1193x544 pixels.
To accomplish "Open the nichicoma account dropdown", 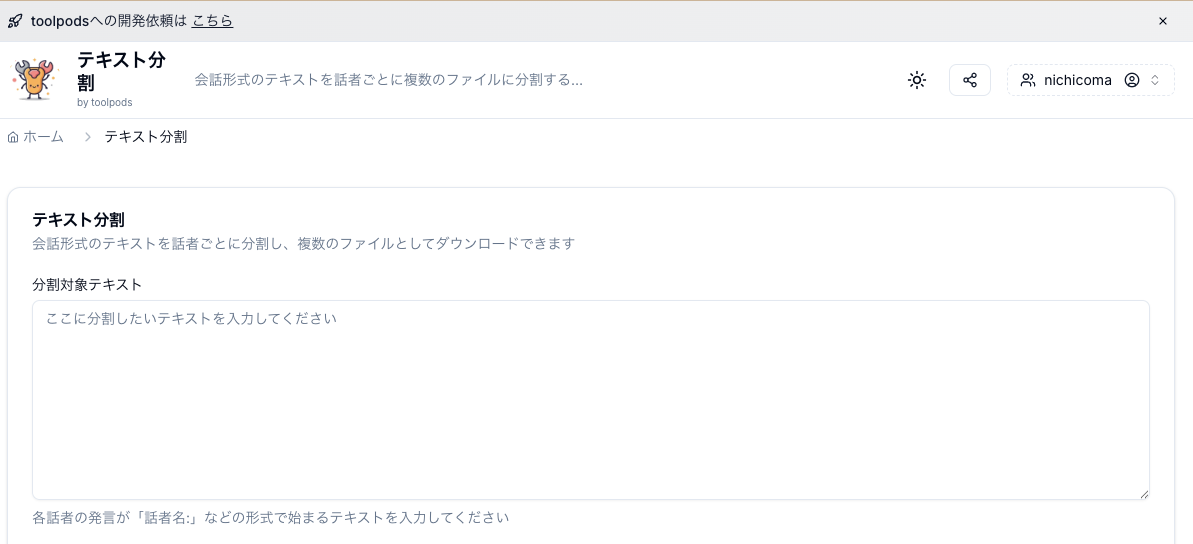I will tap(1078, 80).
